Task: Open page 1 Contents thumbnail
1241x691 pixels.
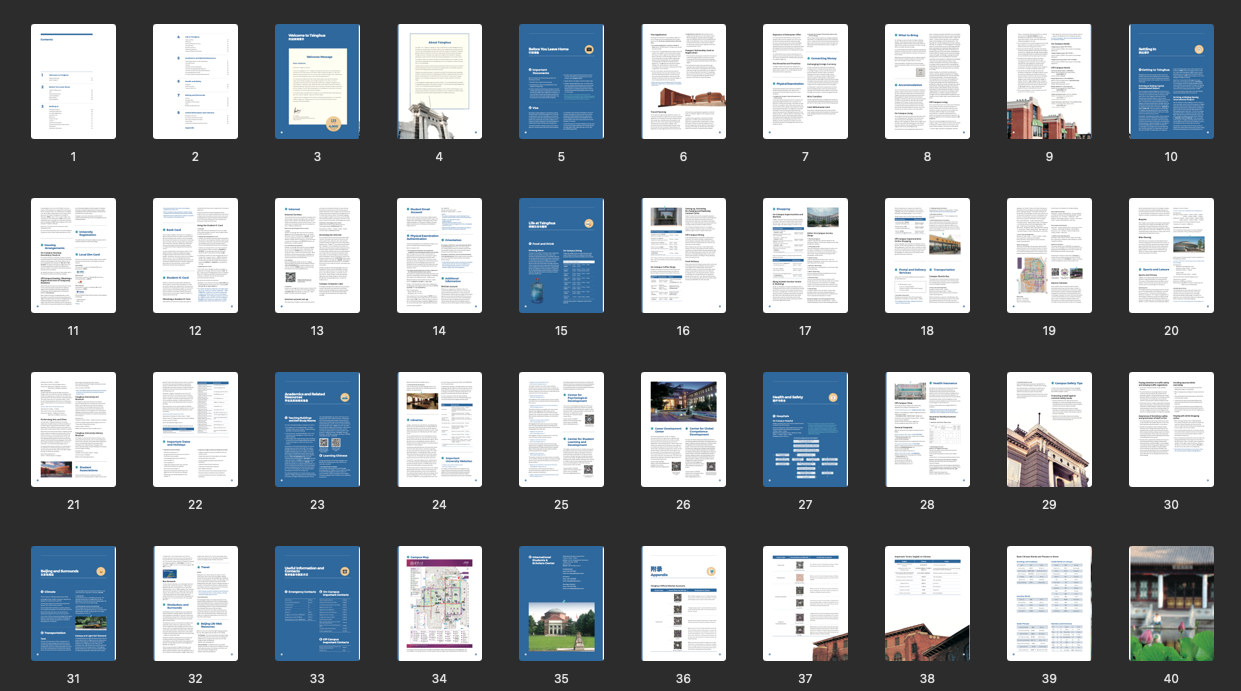Action: click(x=73, y=82)
